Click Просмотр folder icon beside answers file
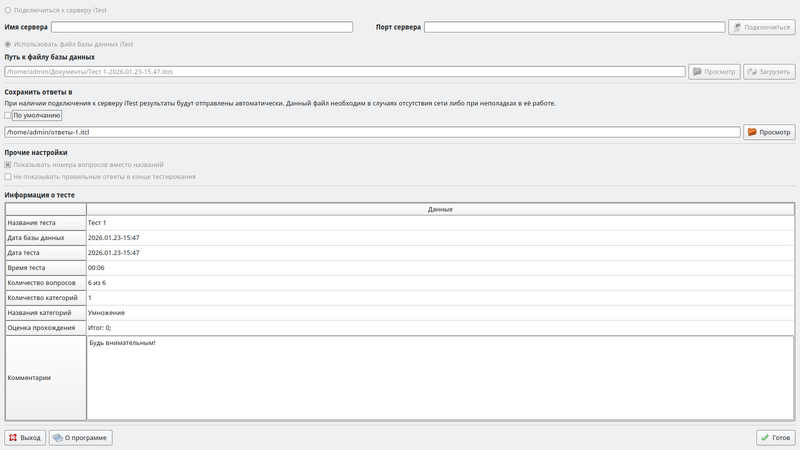The image size is (800, 450). (753, 132)
